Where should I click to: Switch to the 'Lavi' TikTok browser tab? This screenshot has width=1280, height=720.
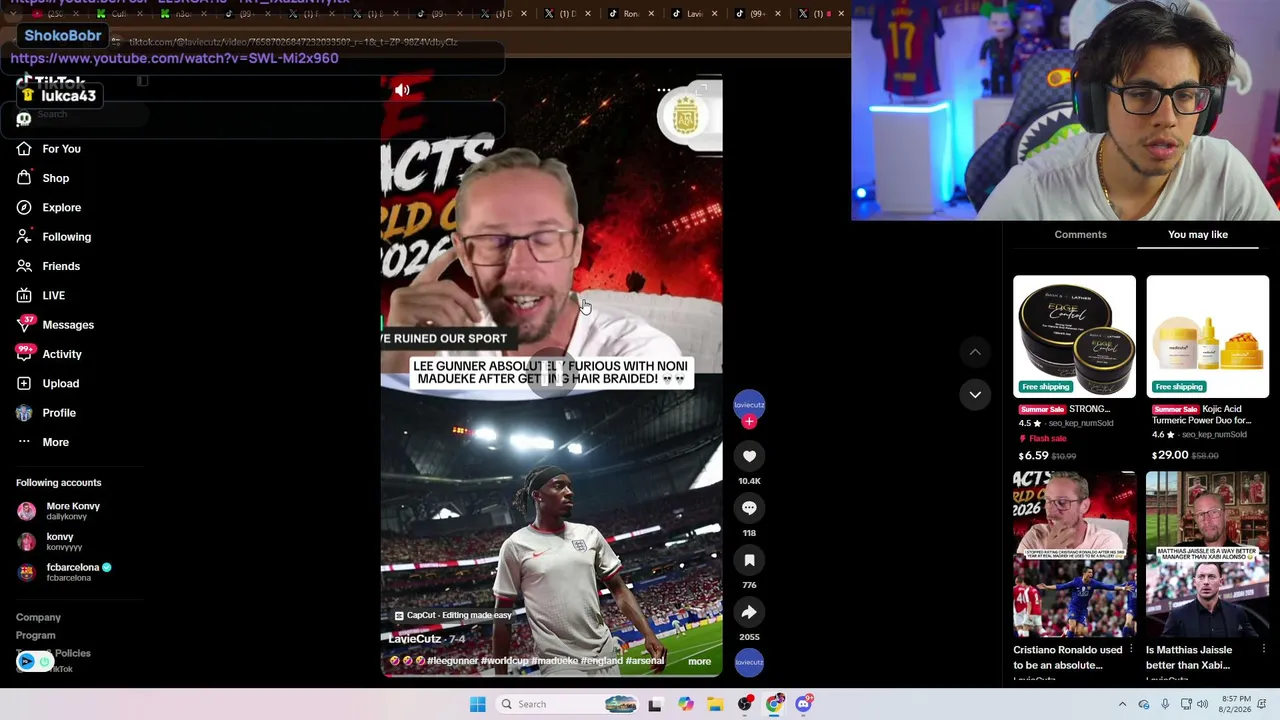point(696,14)
